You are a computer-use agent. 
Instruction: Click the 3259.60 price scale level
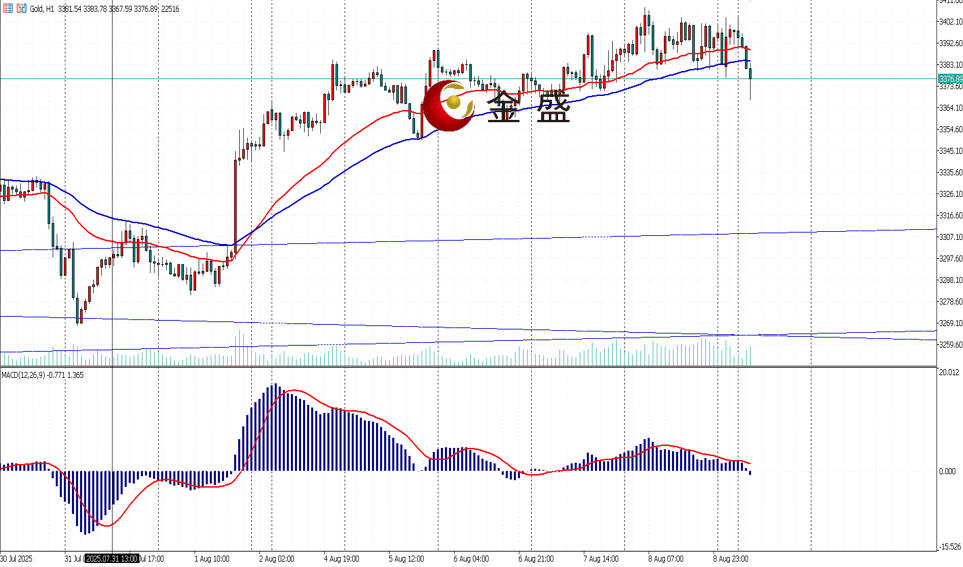click(x=950, y=345)
